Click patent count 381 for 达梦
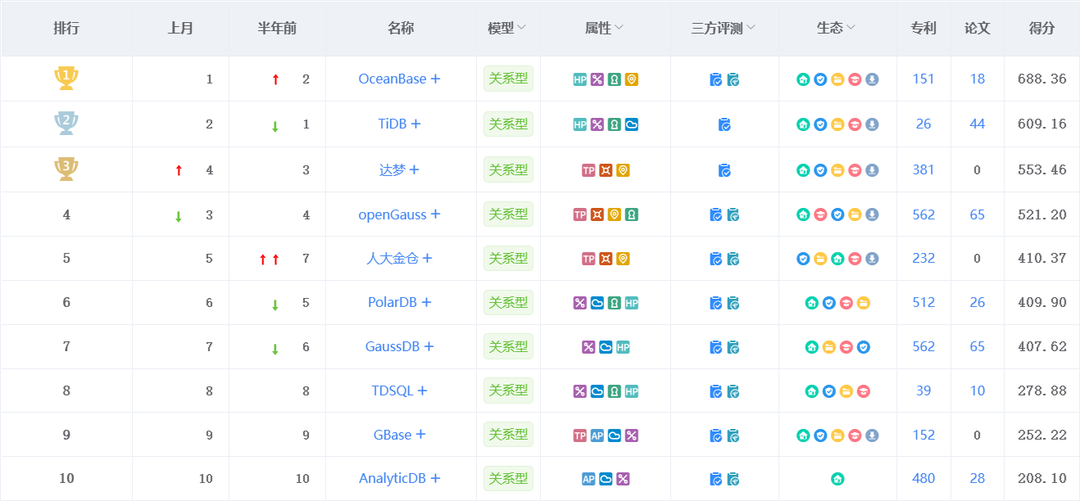The width and height of the screenshot is (1080, 501). [x=924, y=170]
